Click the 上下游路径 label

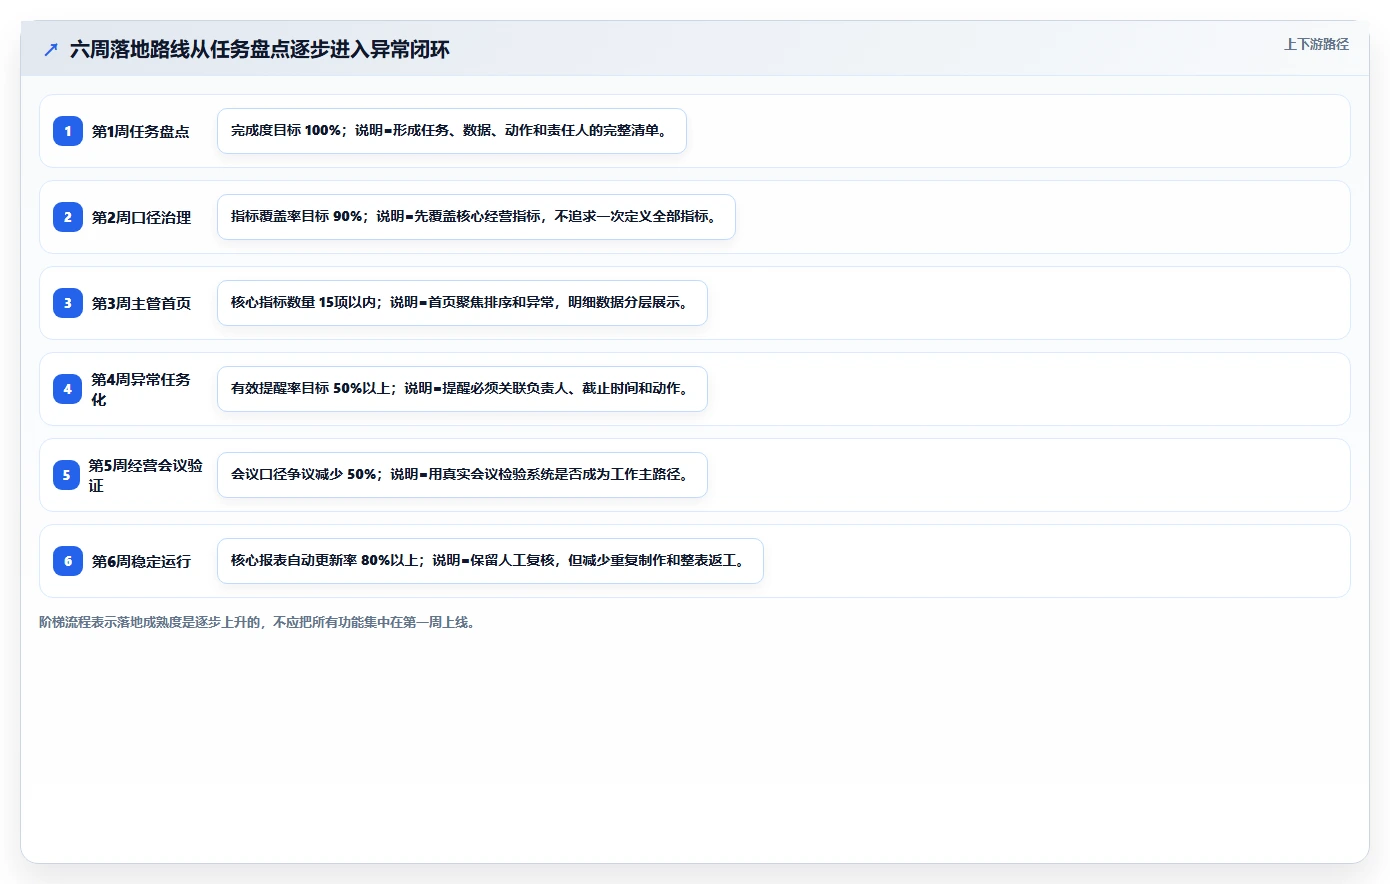(x=1316, y=44)
